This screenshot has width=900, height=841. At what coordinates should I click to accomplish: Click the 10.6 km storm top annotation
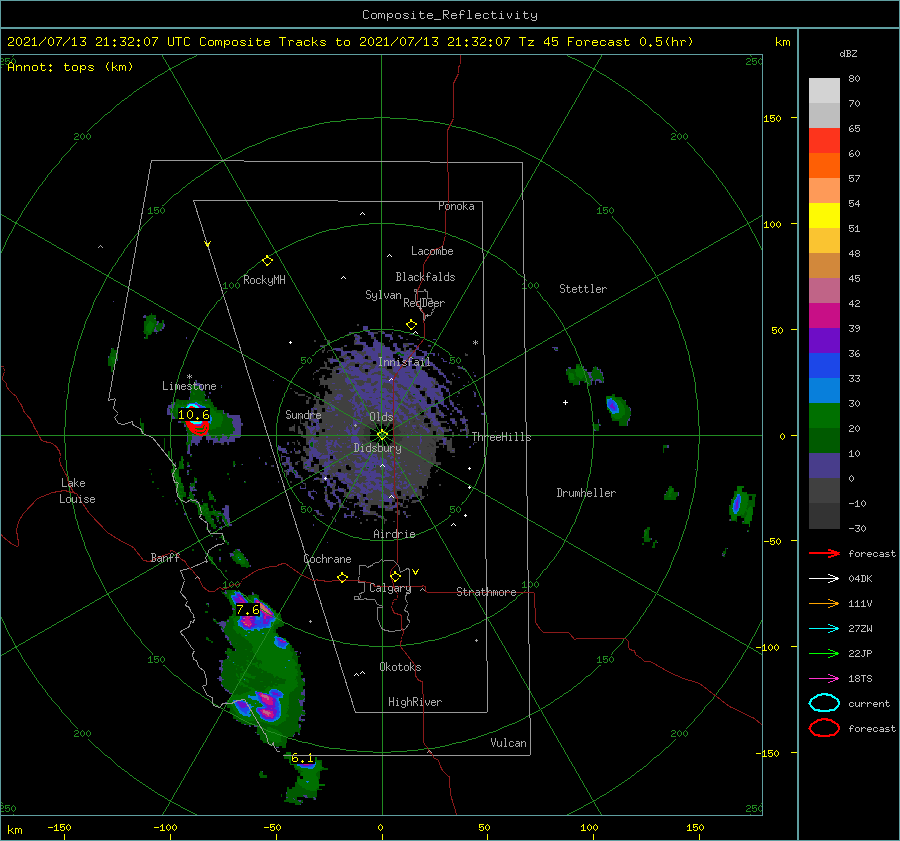click(193, 414)
